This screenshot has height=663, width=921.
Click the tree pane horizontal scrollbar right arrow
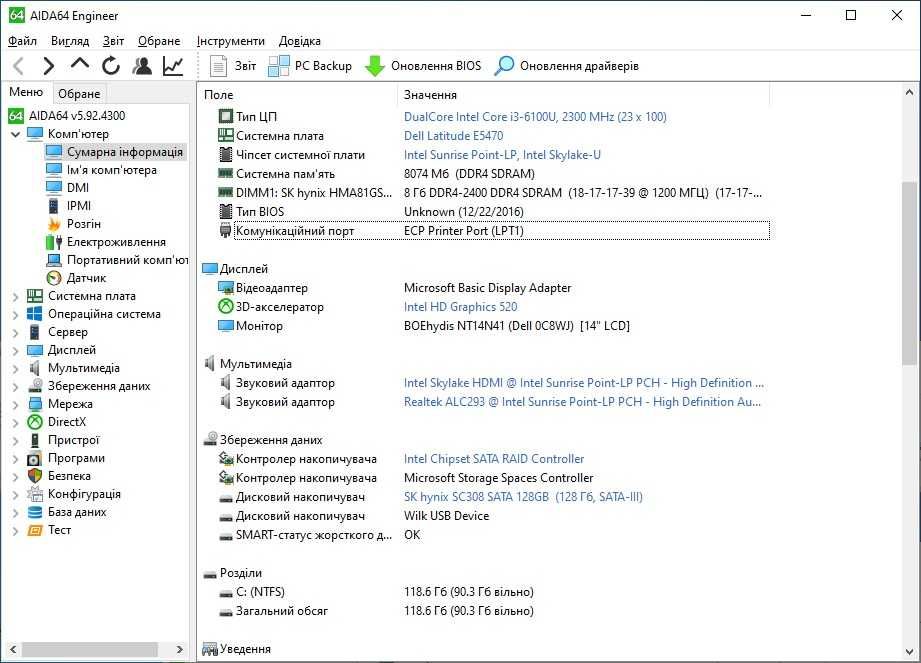(x=180, y=649)
